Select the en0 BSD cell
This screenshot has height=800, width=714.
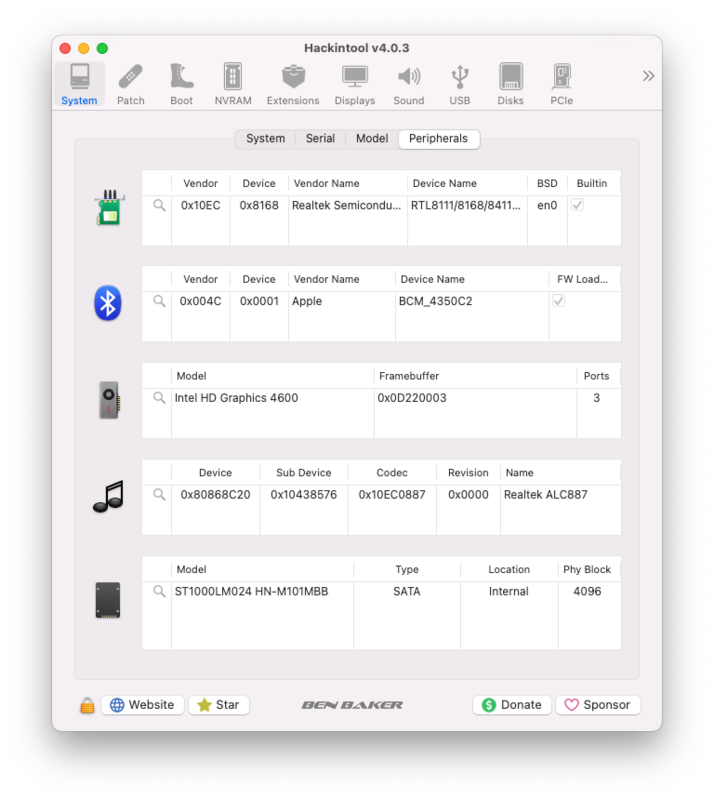click(x=547, y=205)
